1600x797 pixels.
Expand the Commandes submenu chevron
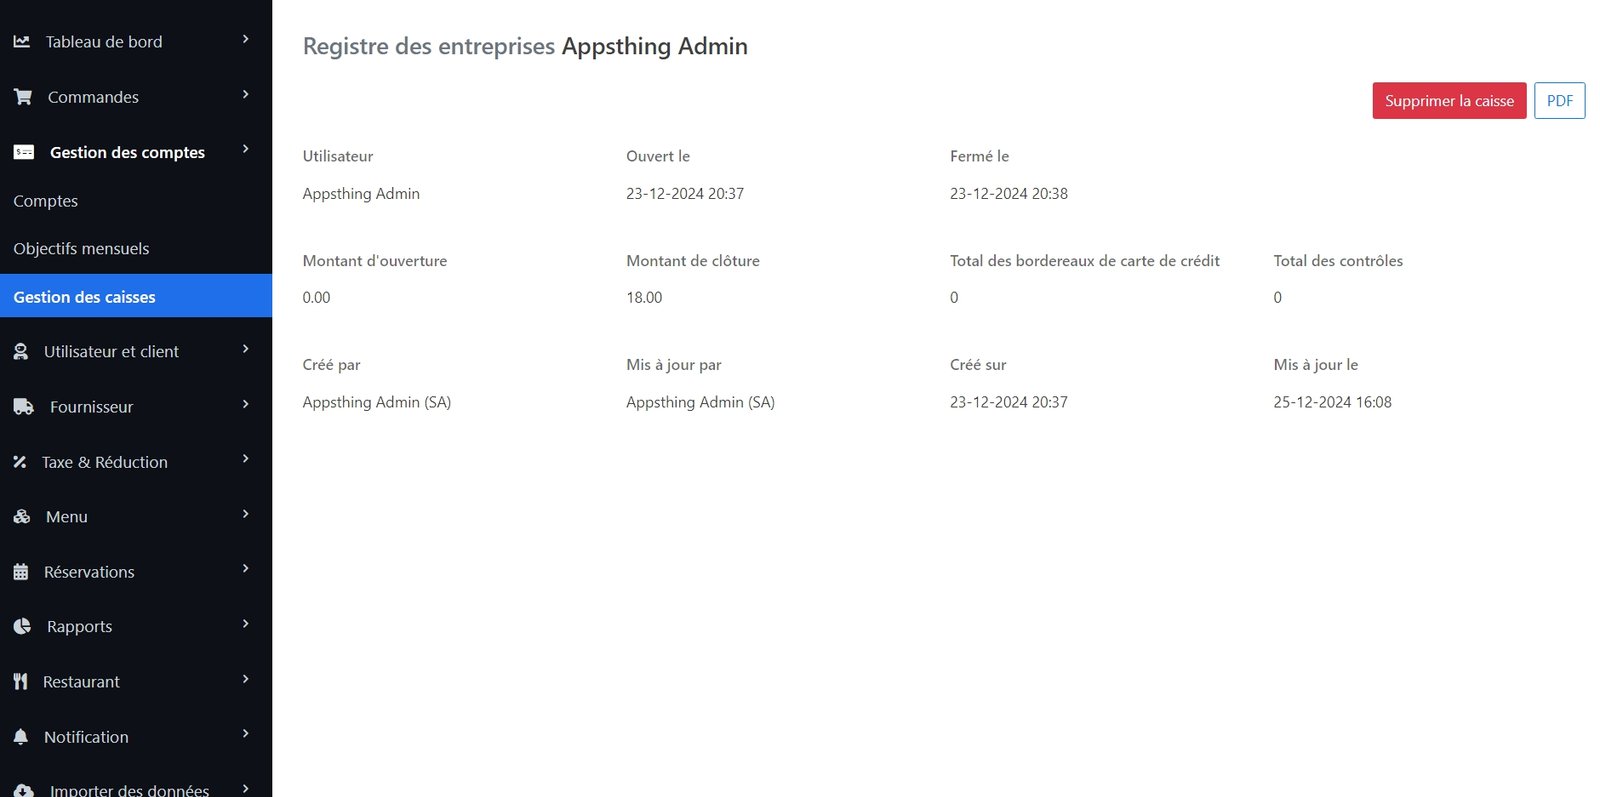245,94
